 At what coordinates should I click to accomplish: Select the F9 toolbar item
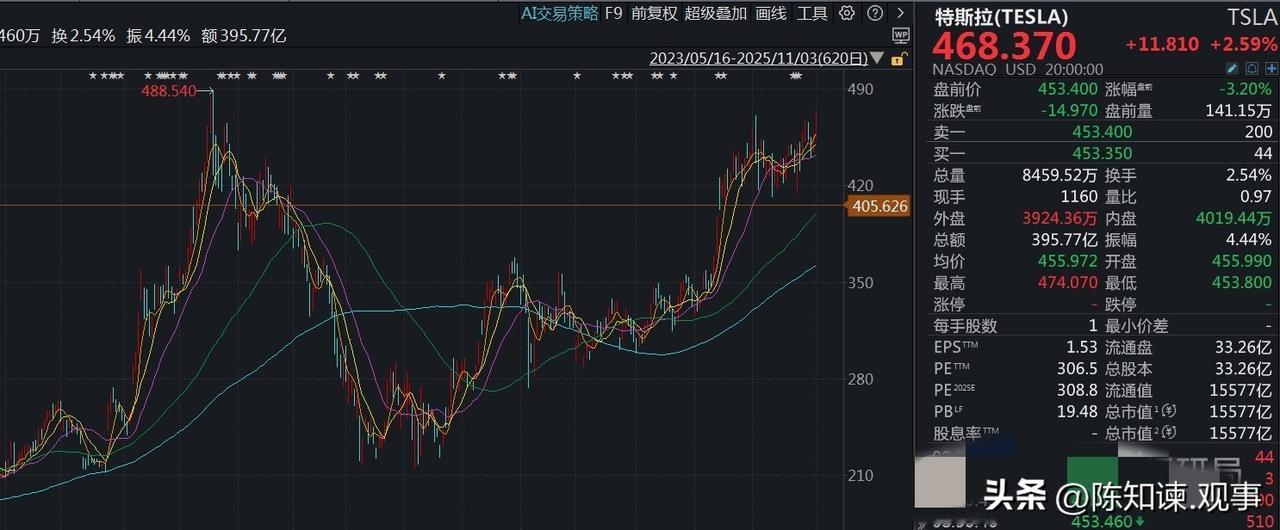[x=613, y=13]
